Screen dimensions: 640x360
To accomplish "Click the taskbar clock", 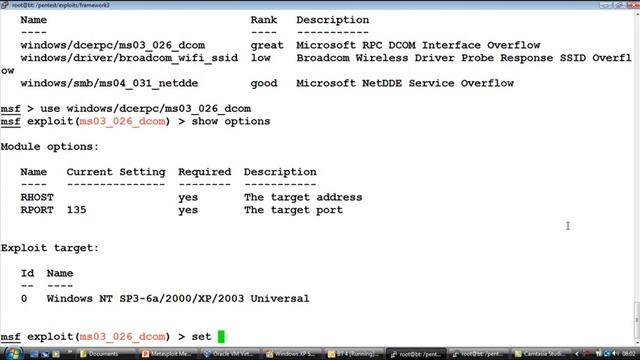I will [629, 354].
